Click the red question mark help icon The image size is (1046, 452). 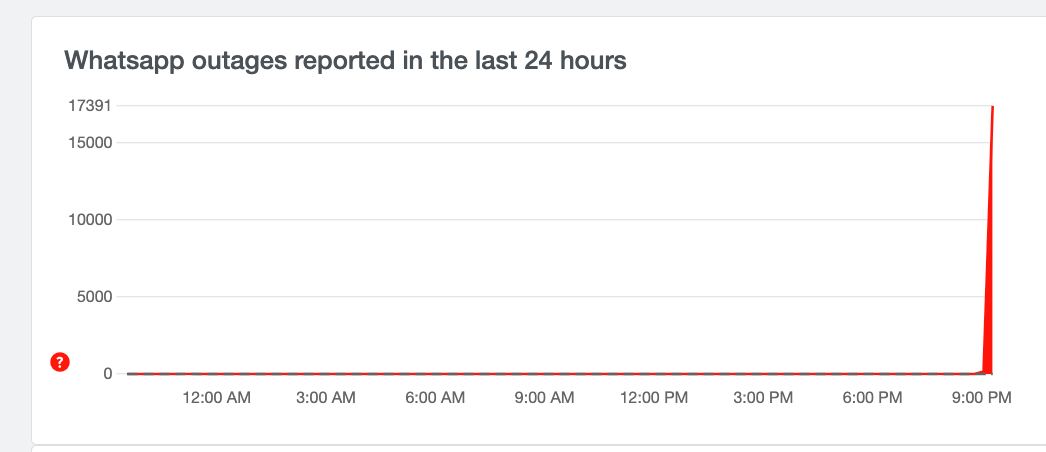click(59, 363)
